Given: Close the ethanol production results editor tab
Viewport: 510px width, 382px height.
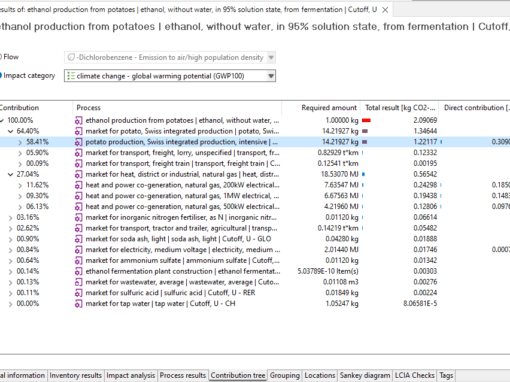Looking at the screenshot, I should (385, 10).
